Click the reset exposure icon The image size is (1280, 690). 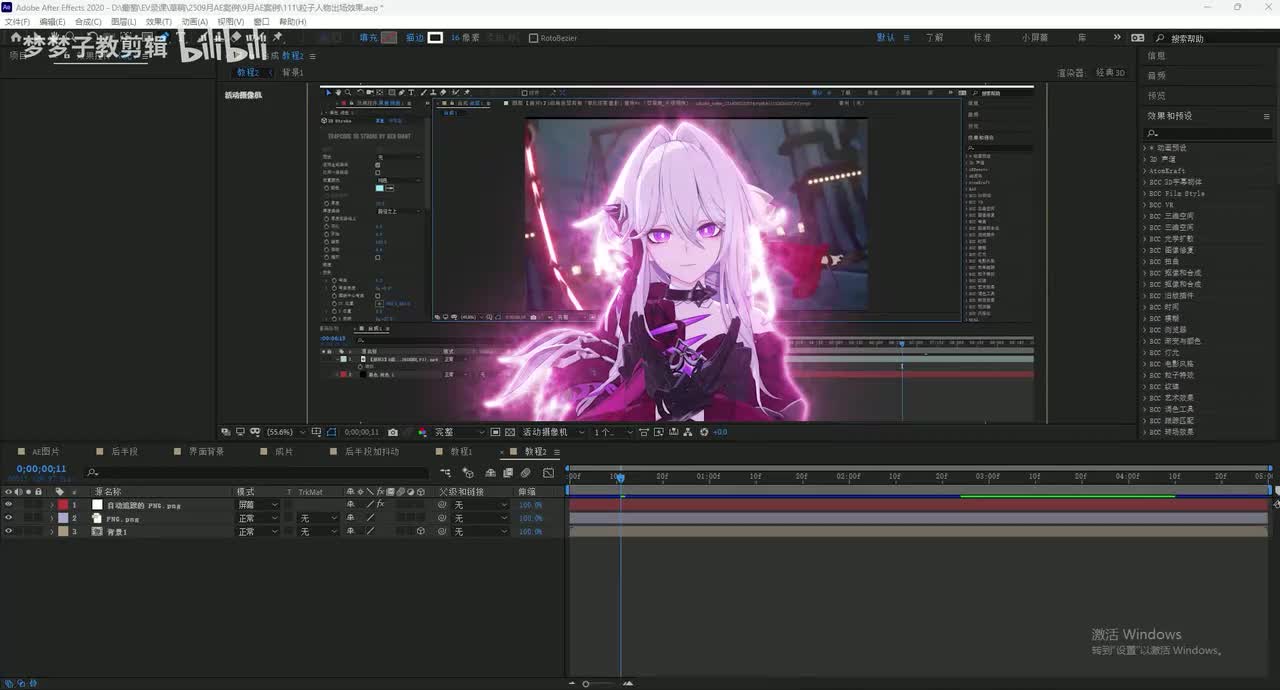703,432
